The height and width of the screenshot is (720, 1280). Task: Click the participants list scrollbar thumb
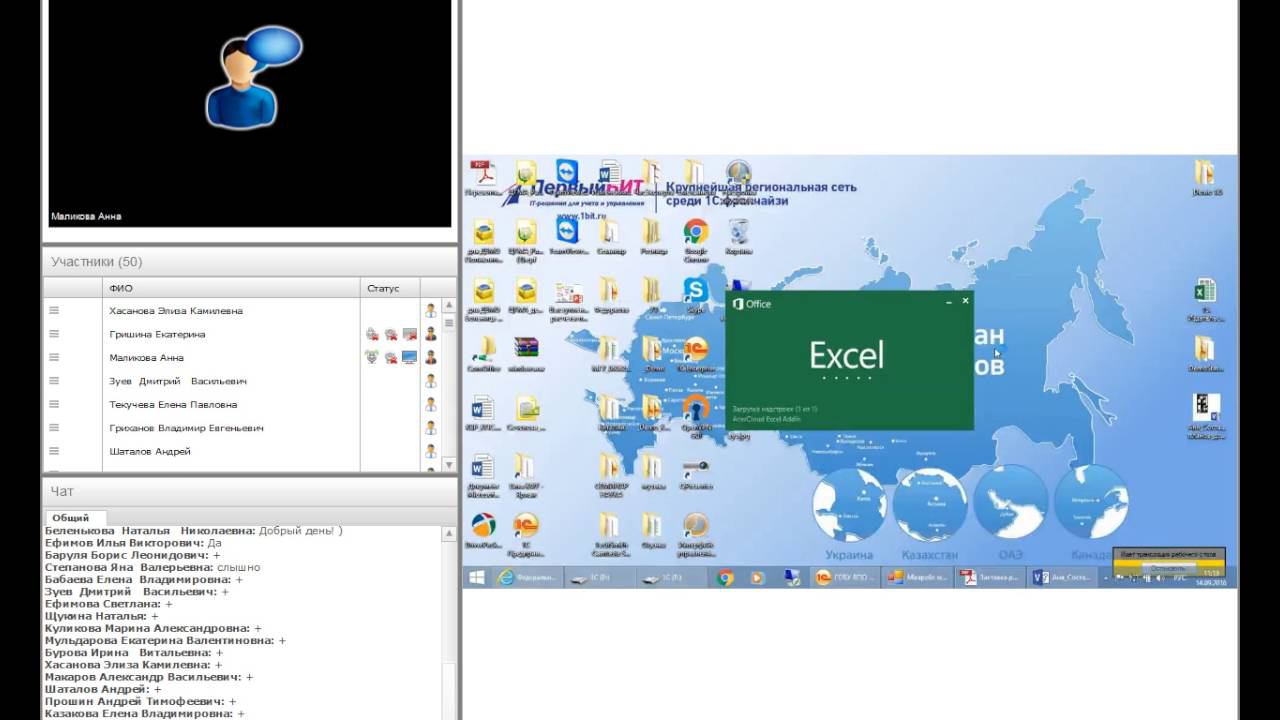[449, 323]
